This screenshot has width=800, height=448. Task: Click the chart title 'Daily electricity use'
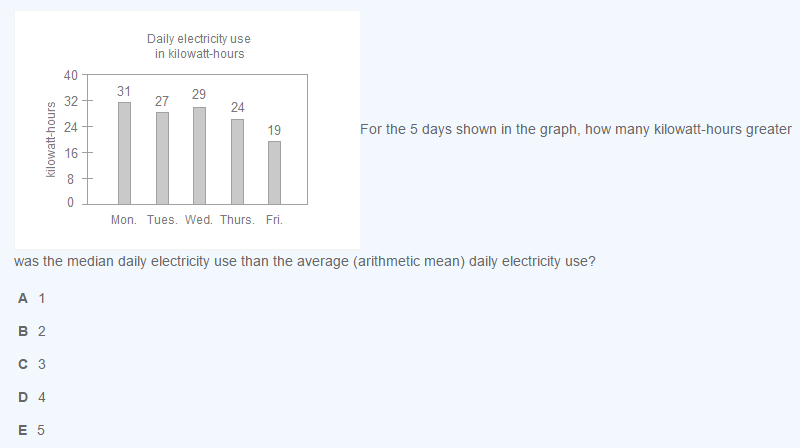pyautogui.click(x=198, y=39)
